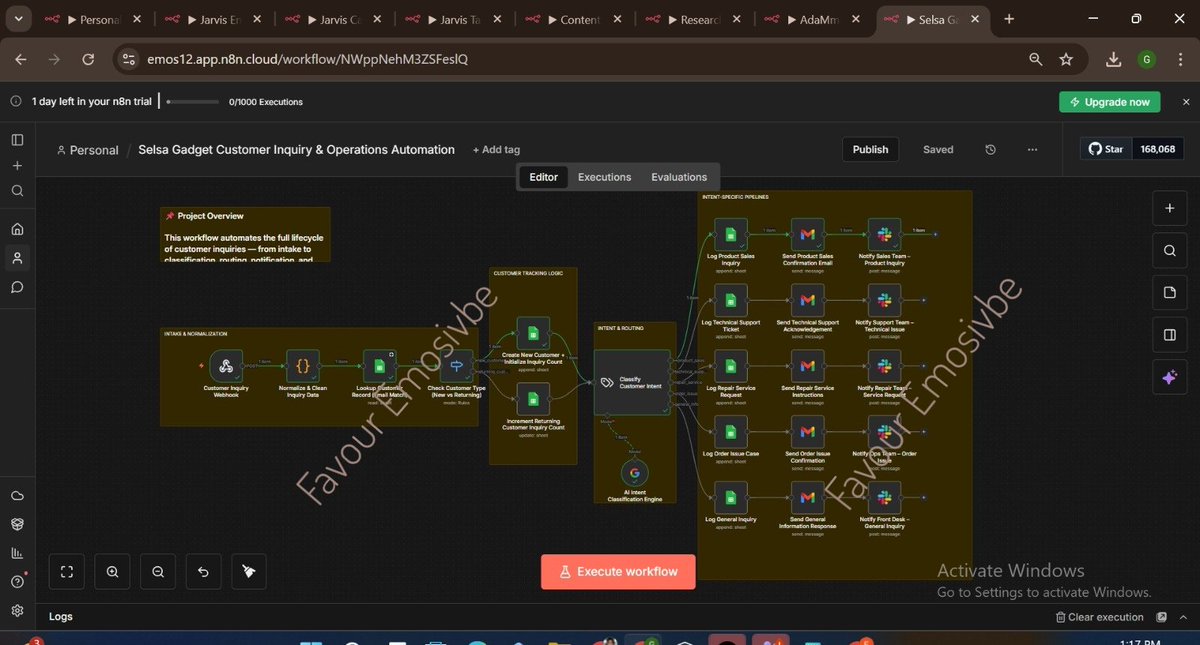Click the Publish button
The width and height of the screenshot is (1200, 645).
(870, 149)
